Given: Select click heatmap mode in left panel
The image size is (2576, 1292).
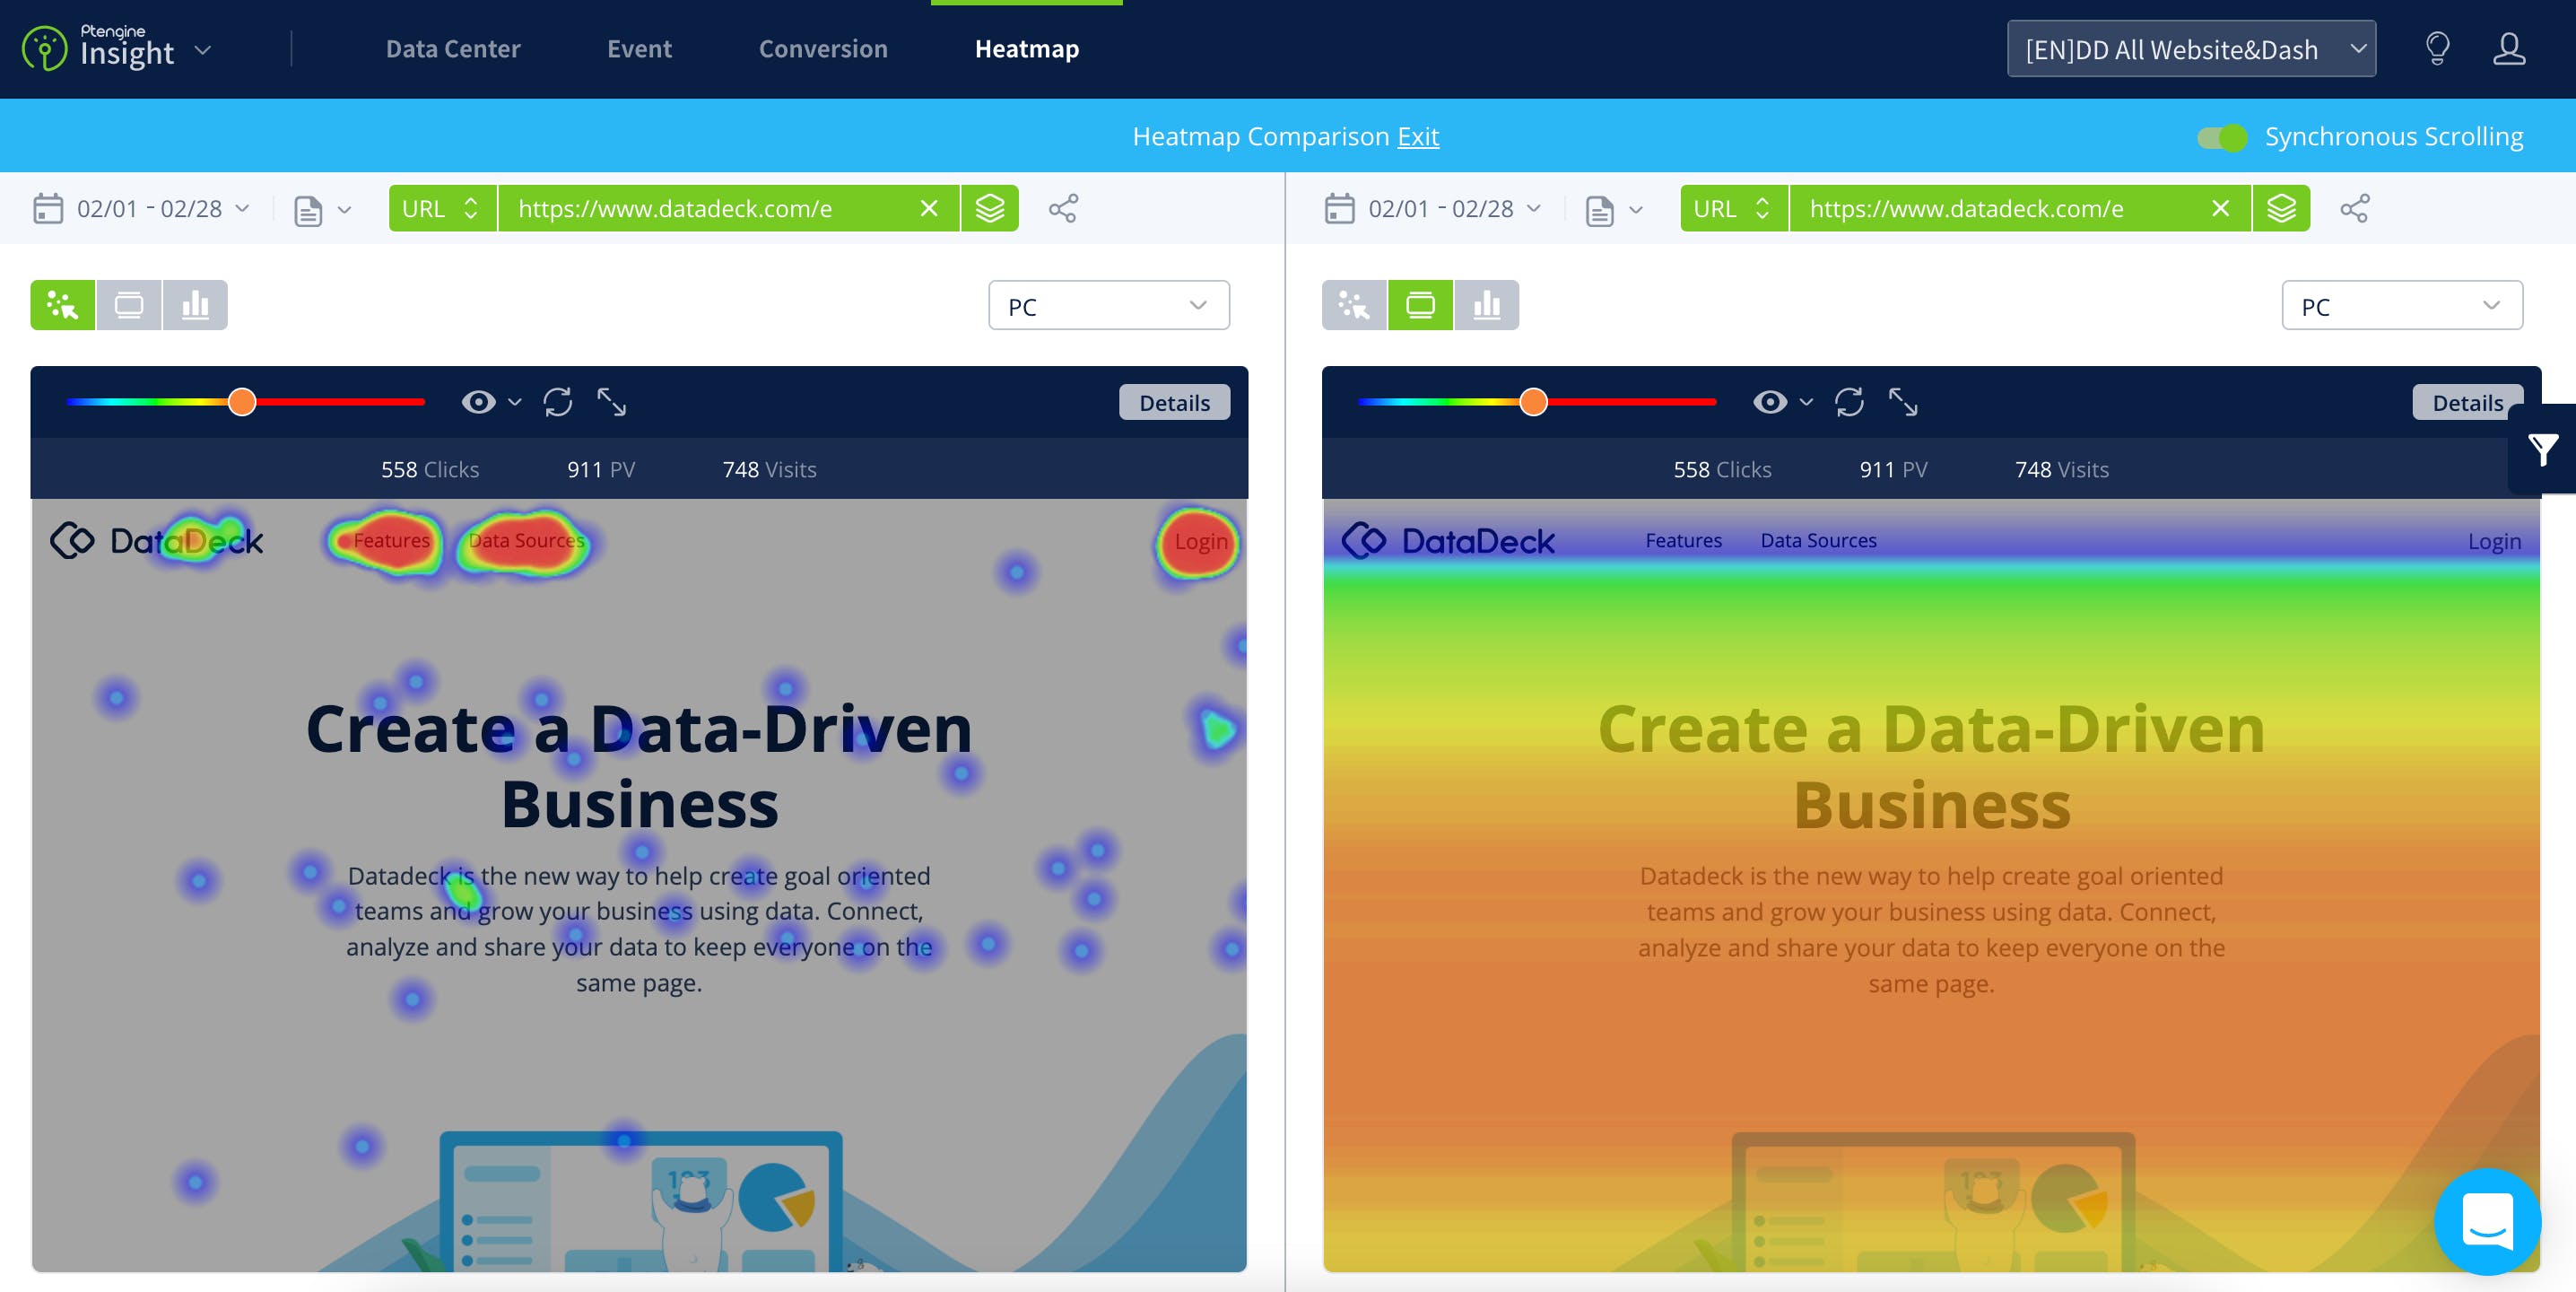Looking at the screenshot, I should pos(62,305).
